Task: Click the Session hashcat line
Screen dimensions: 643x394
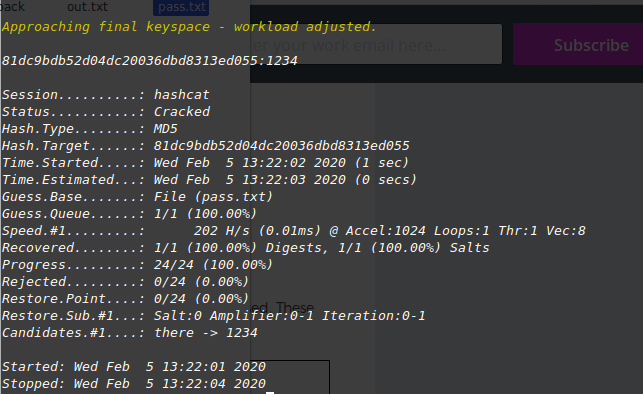Action: pyautogui.click(x=106, y=95)
